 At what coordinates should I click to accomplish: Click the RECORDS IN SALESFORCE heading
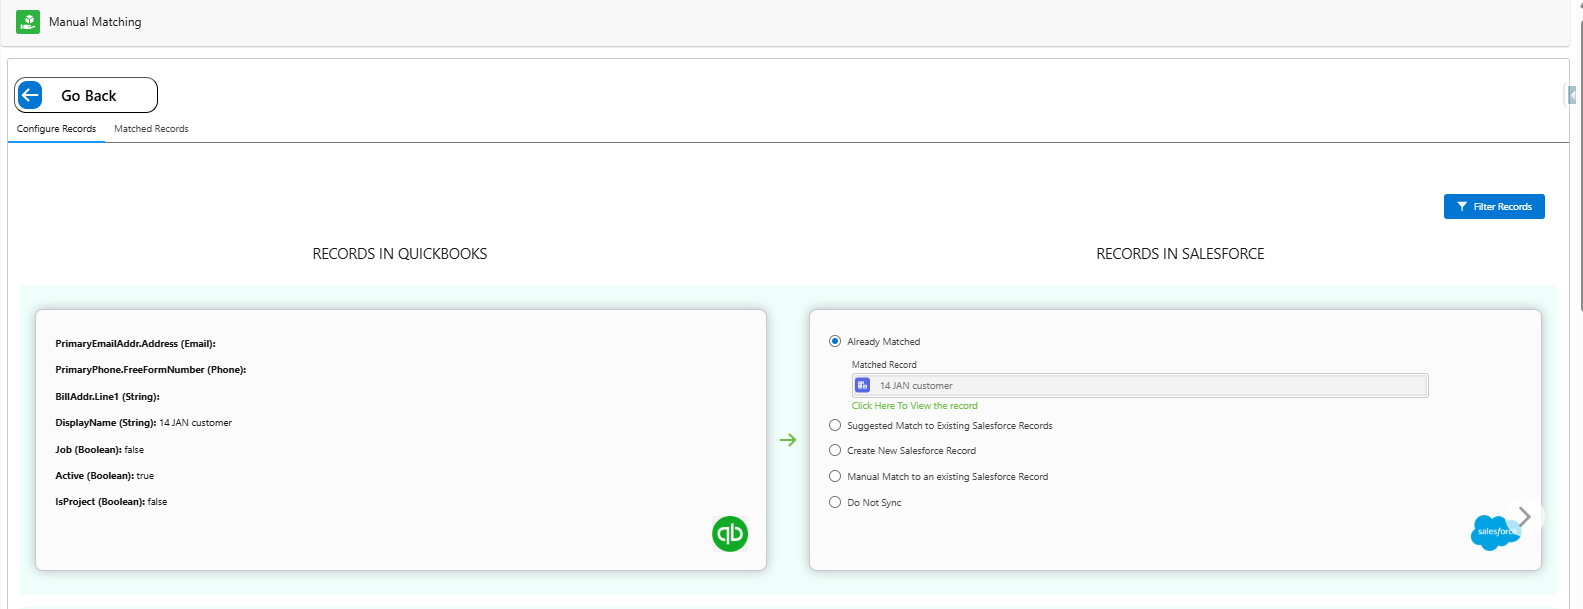click(x=1180, y=254)
